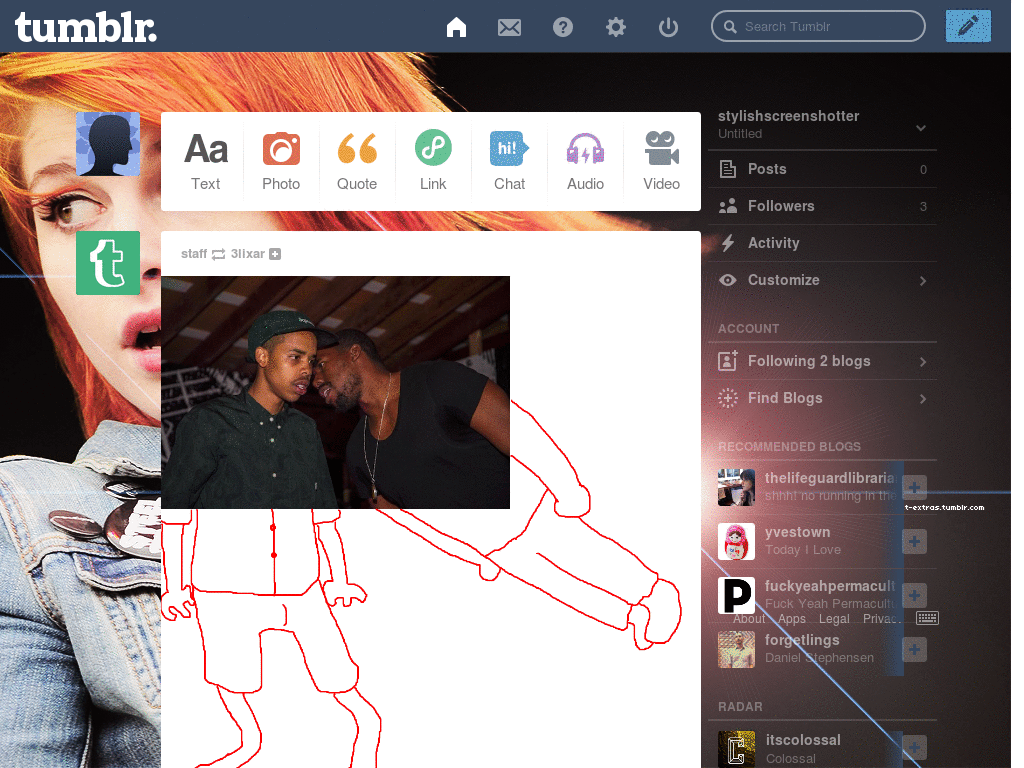The width and height of the screenshot is (1024, 768).
Task: Click the reblog arrows icon in post header
Action: (219, 254)
